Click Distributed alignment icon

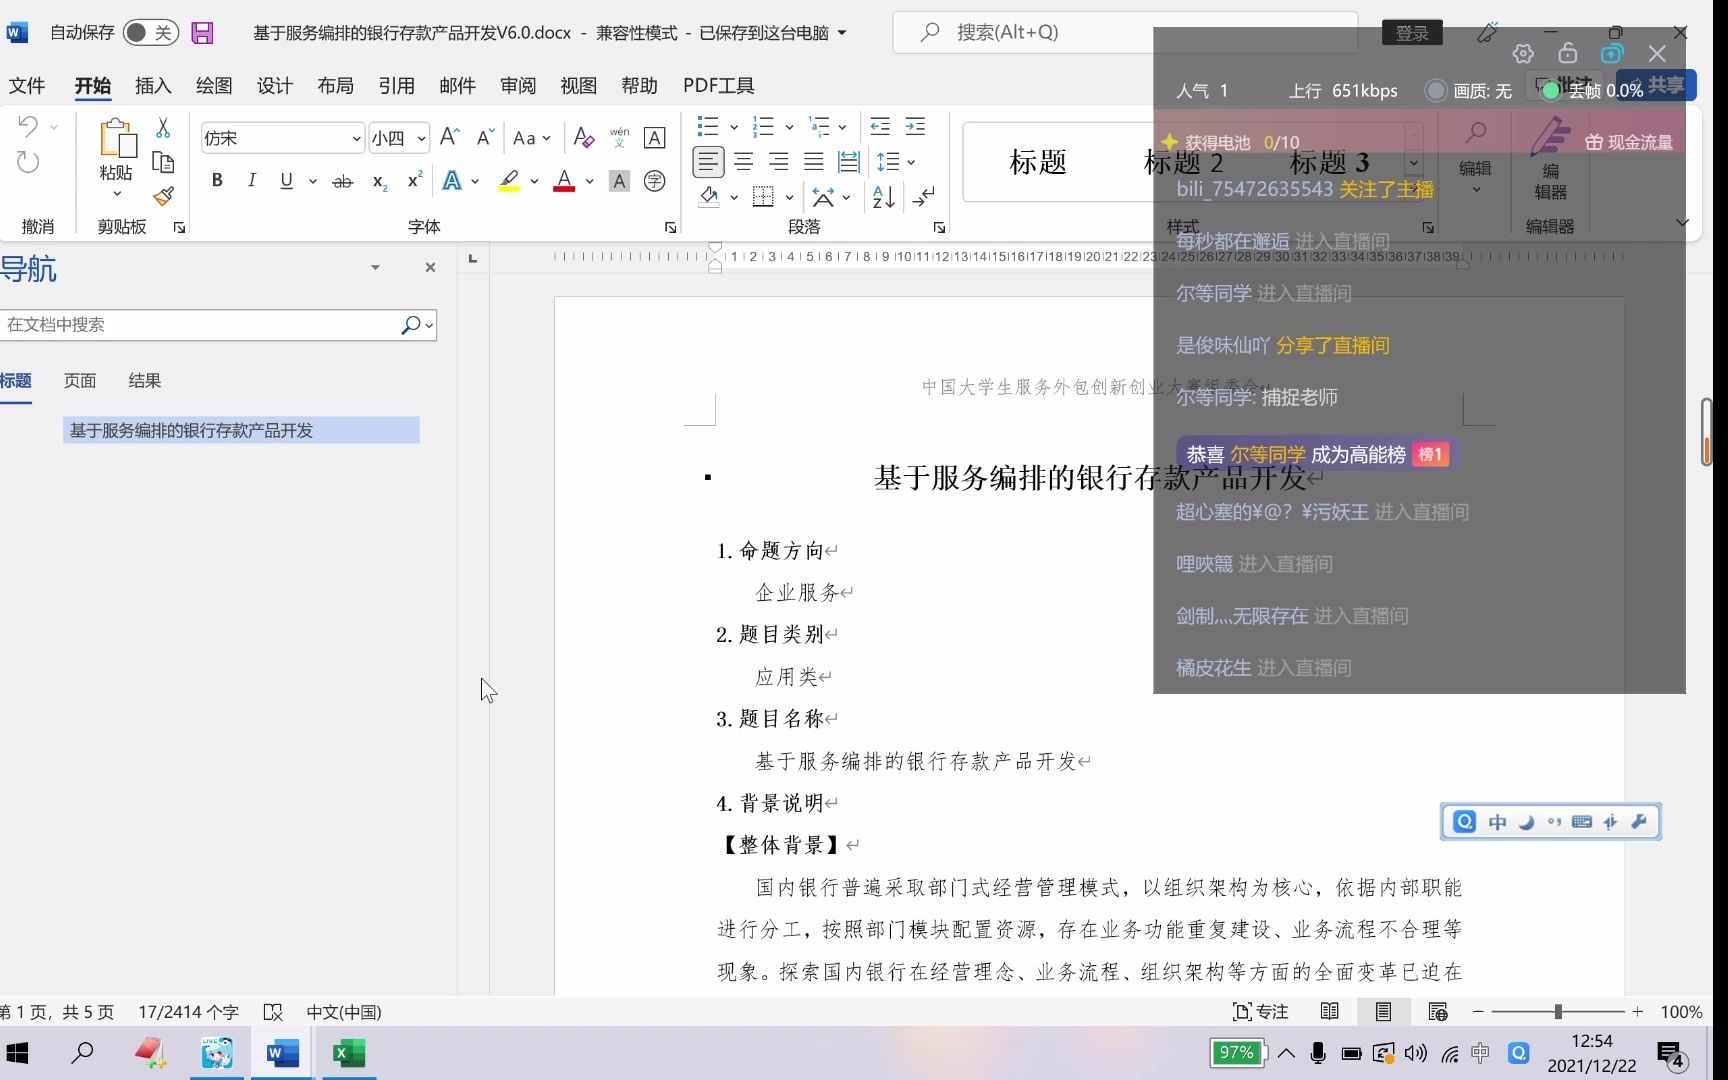click(849, 161)
